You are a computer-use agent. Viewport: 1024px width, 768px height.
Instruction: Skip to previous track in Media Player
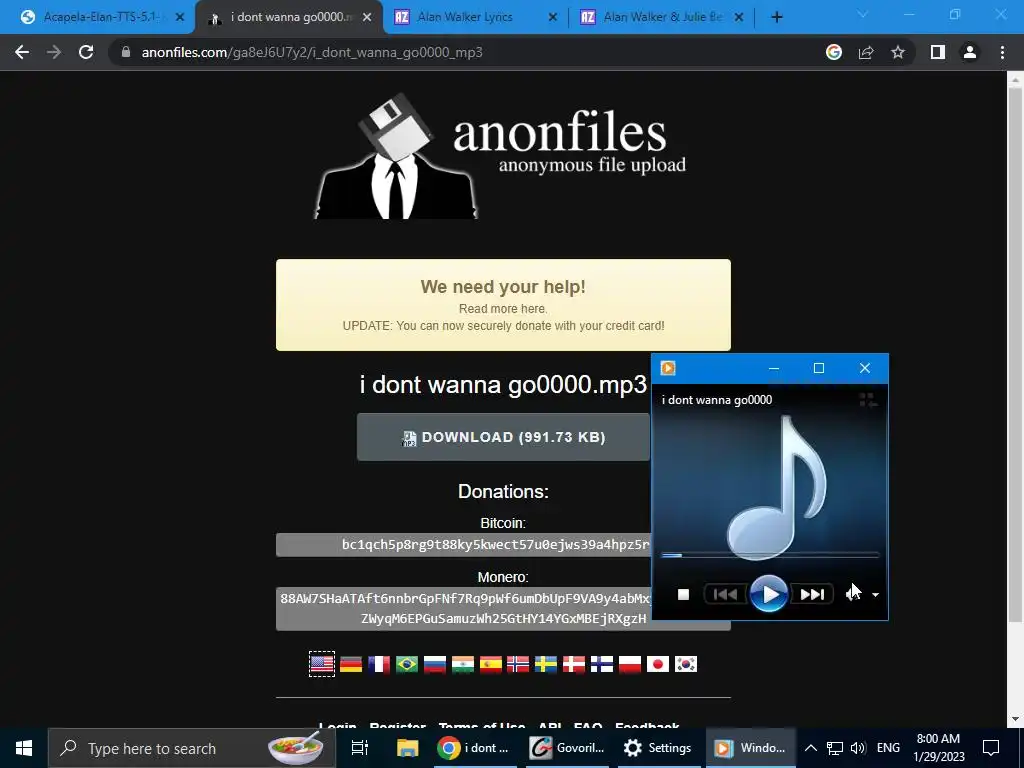click(x=725, y=594)
